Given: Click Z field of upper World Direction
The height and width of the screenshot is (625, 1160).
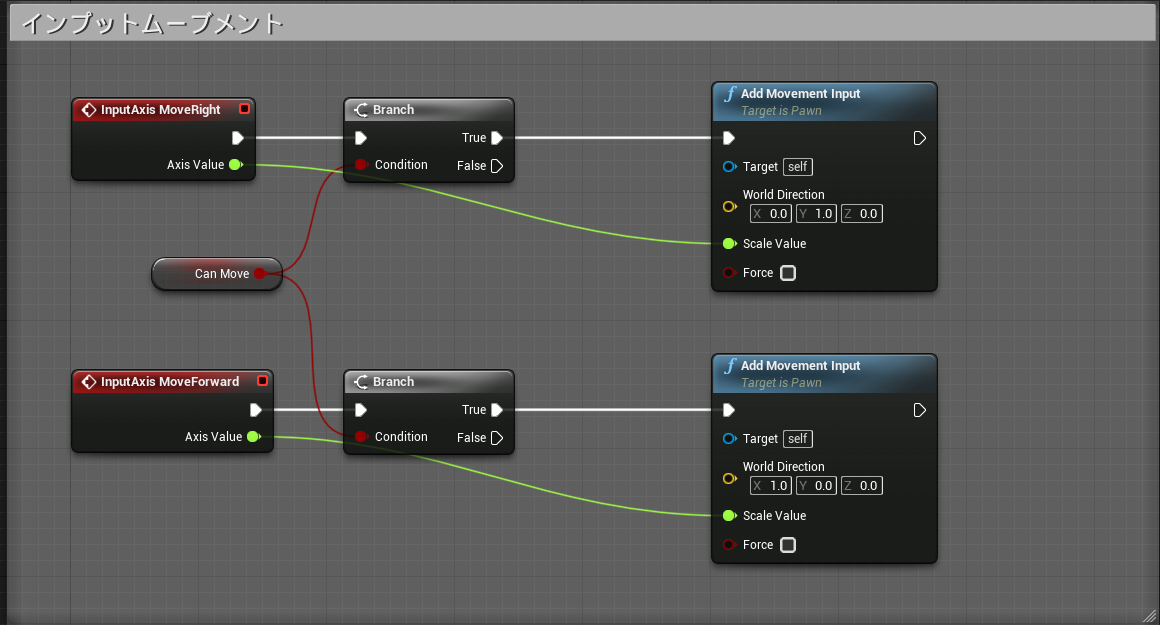Looking at the screenshot, I should (861, 214).
